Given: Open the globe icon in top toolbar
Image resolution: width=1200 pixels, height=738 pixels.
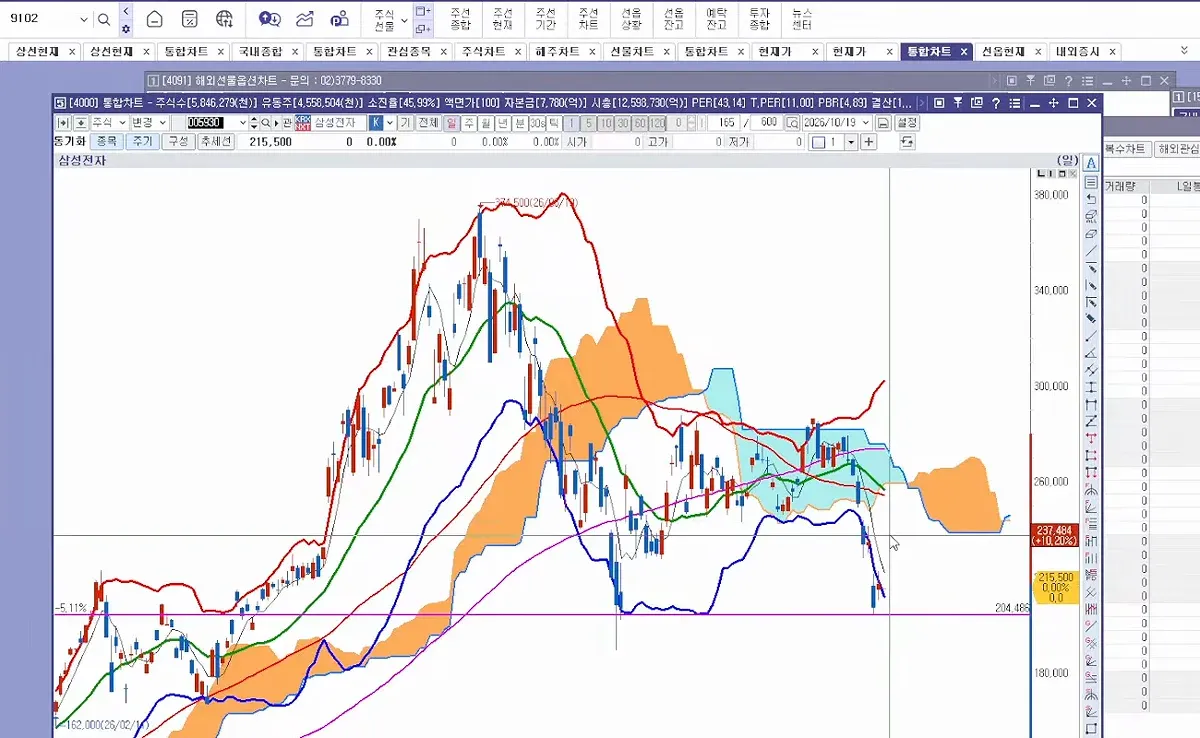Looking at the screenshot, I should (x=225, y=19).
